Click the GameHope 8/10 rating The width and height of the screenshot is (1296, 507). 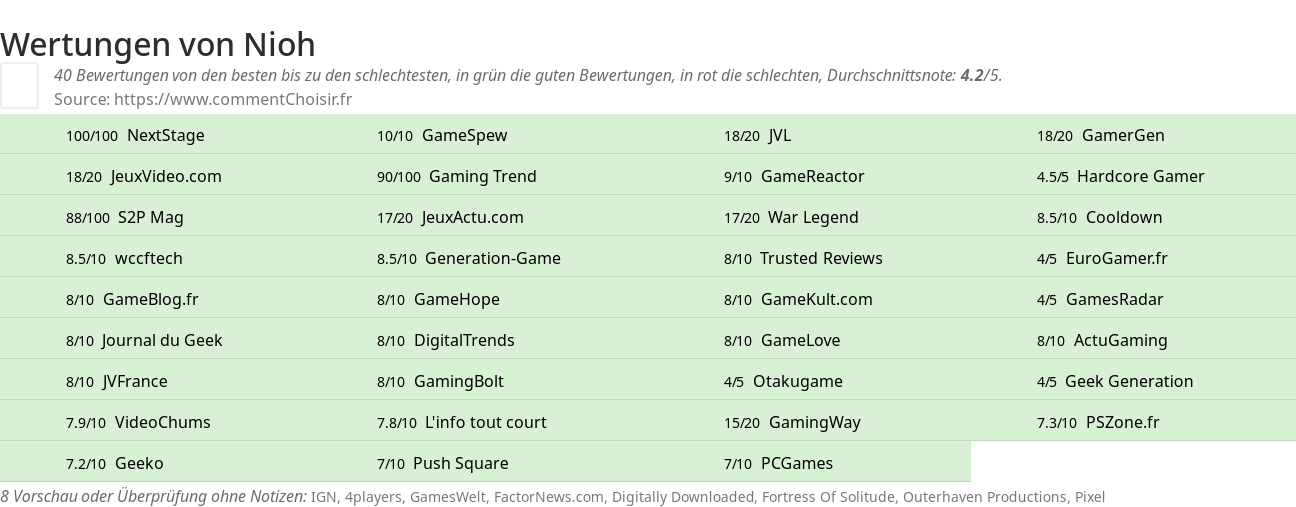(438, 299)
